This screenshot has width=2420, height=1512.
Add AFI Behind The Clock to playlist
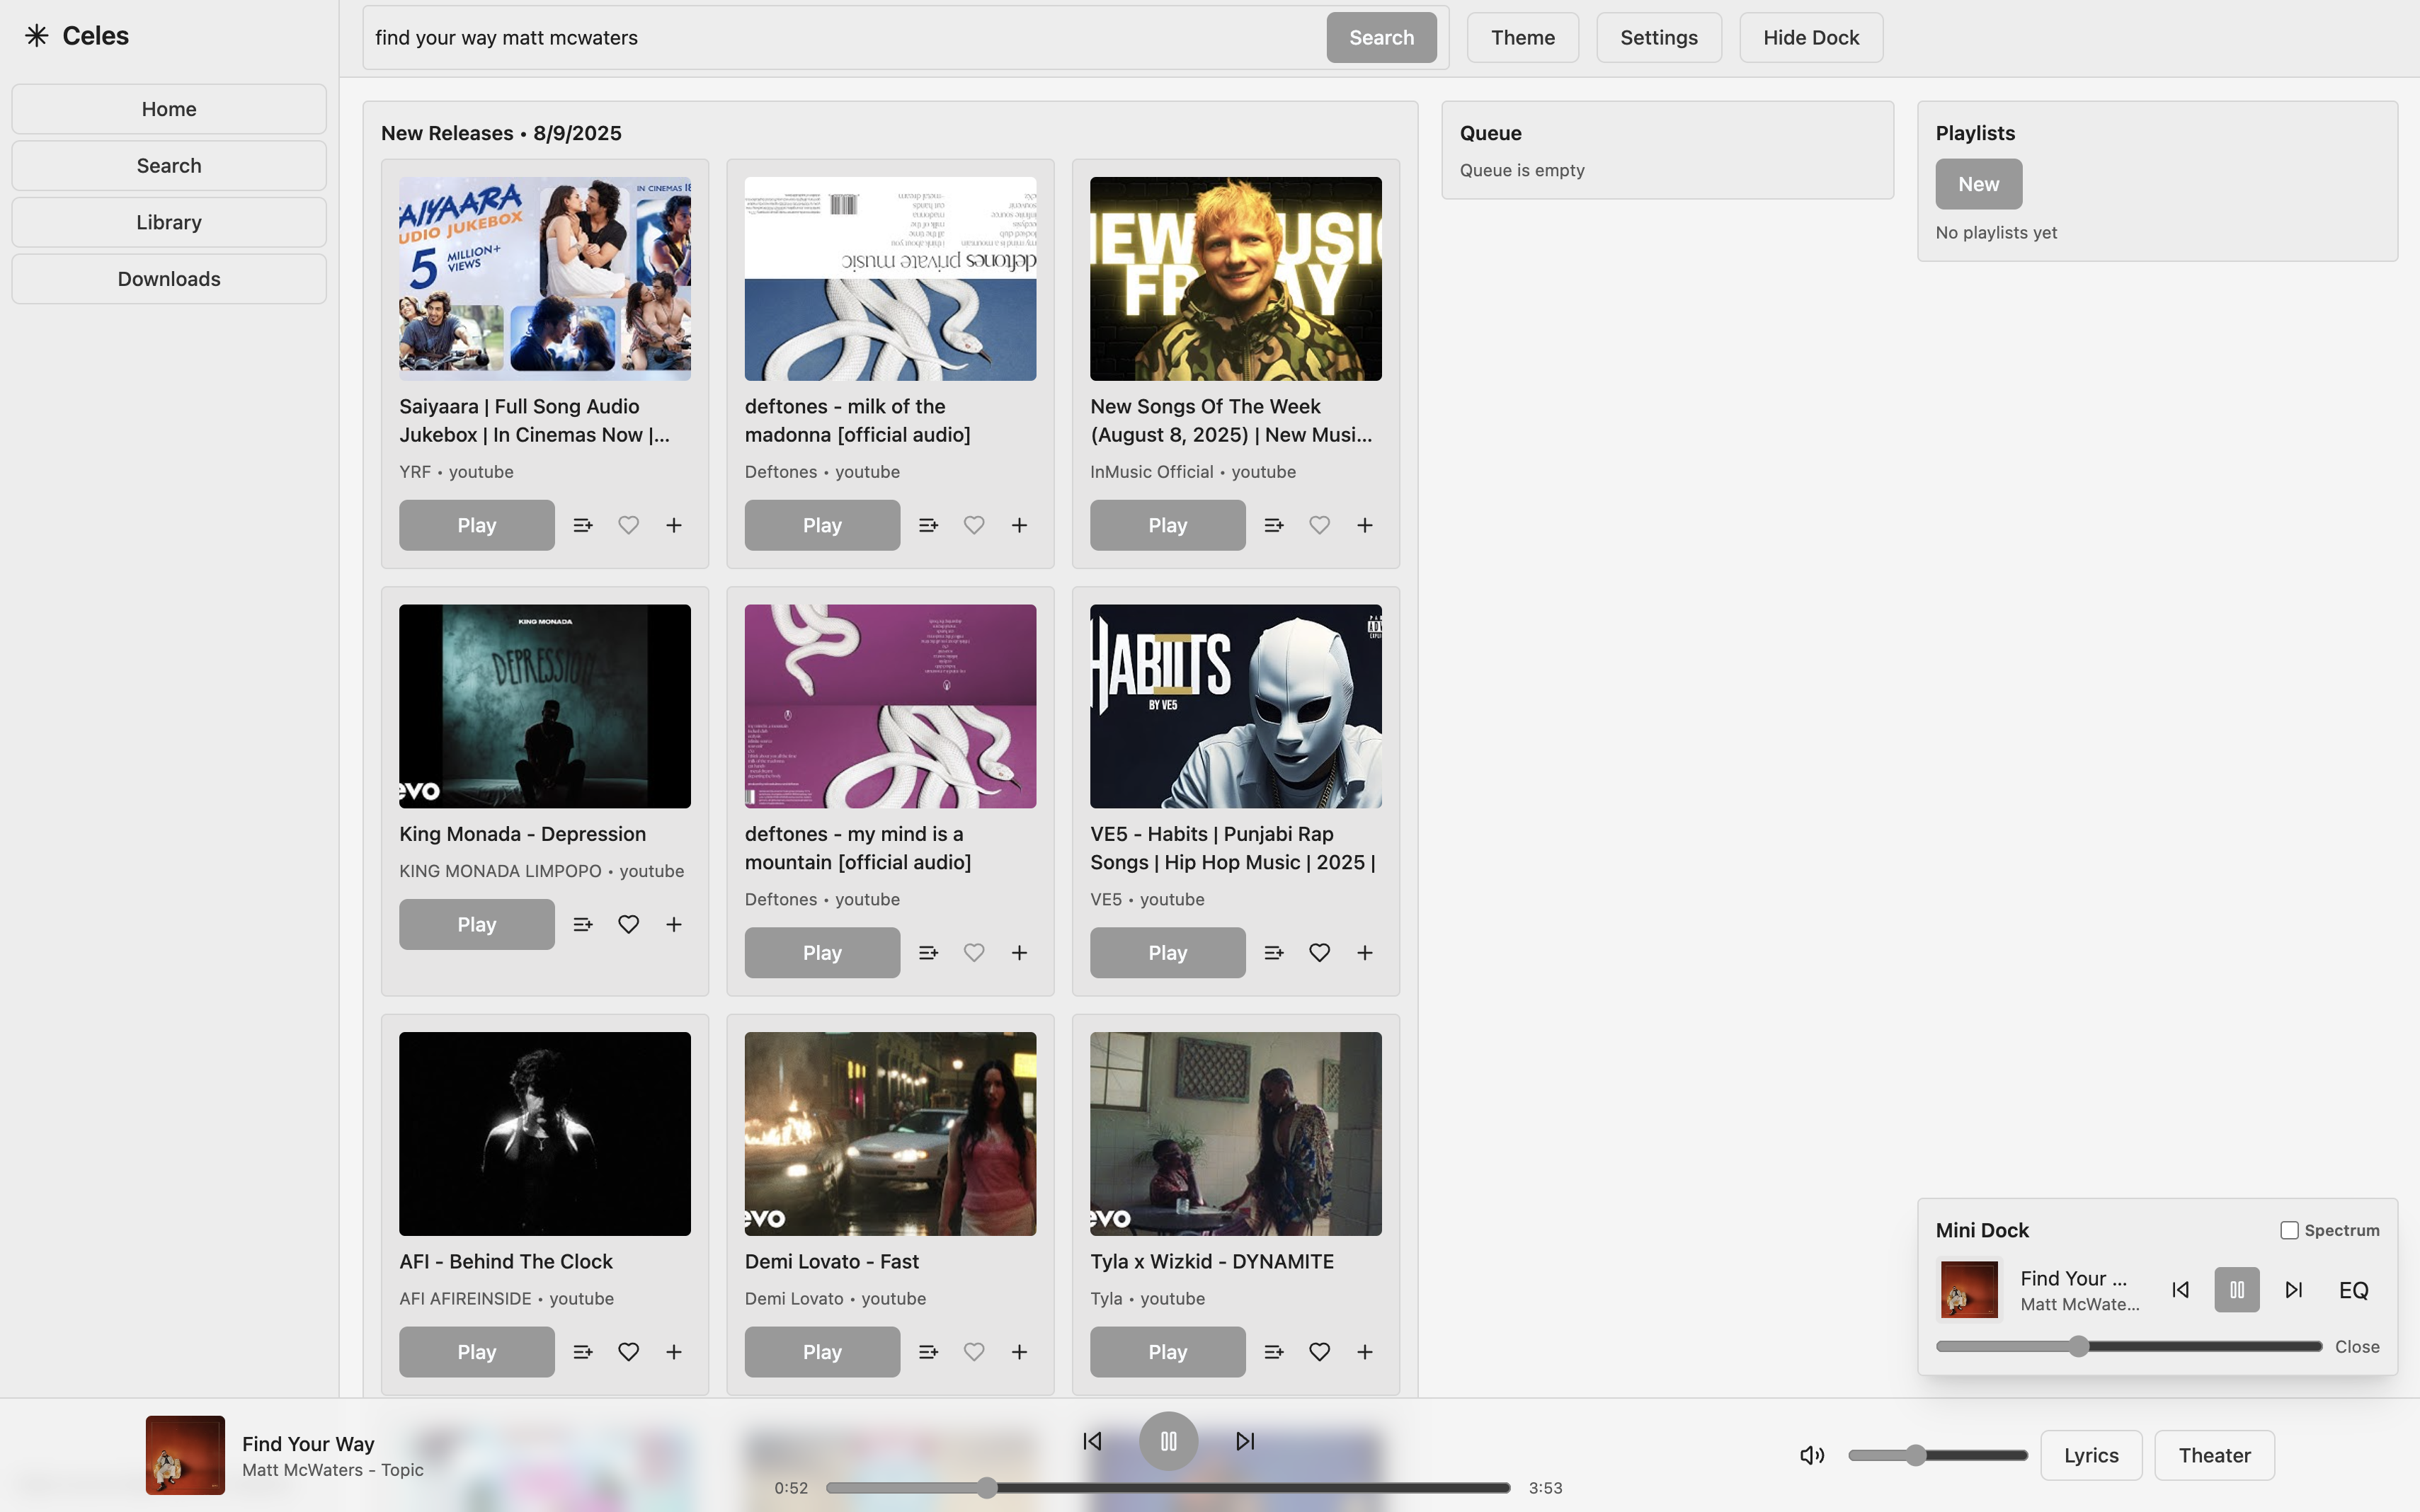(674, 1352)
